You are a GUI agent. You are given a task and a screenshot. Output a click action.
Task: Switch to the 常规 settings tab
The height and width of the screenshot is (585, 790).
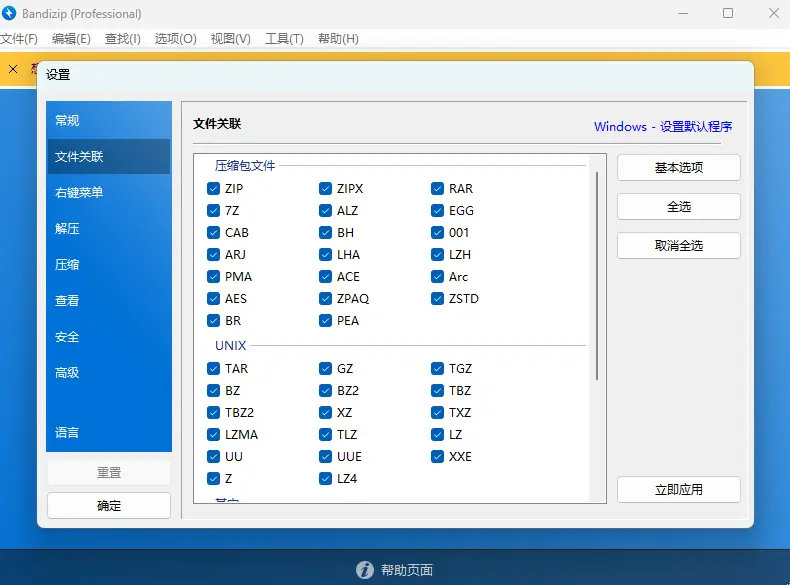click(109, 120)
